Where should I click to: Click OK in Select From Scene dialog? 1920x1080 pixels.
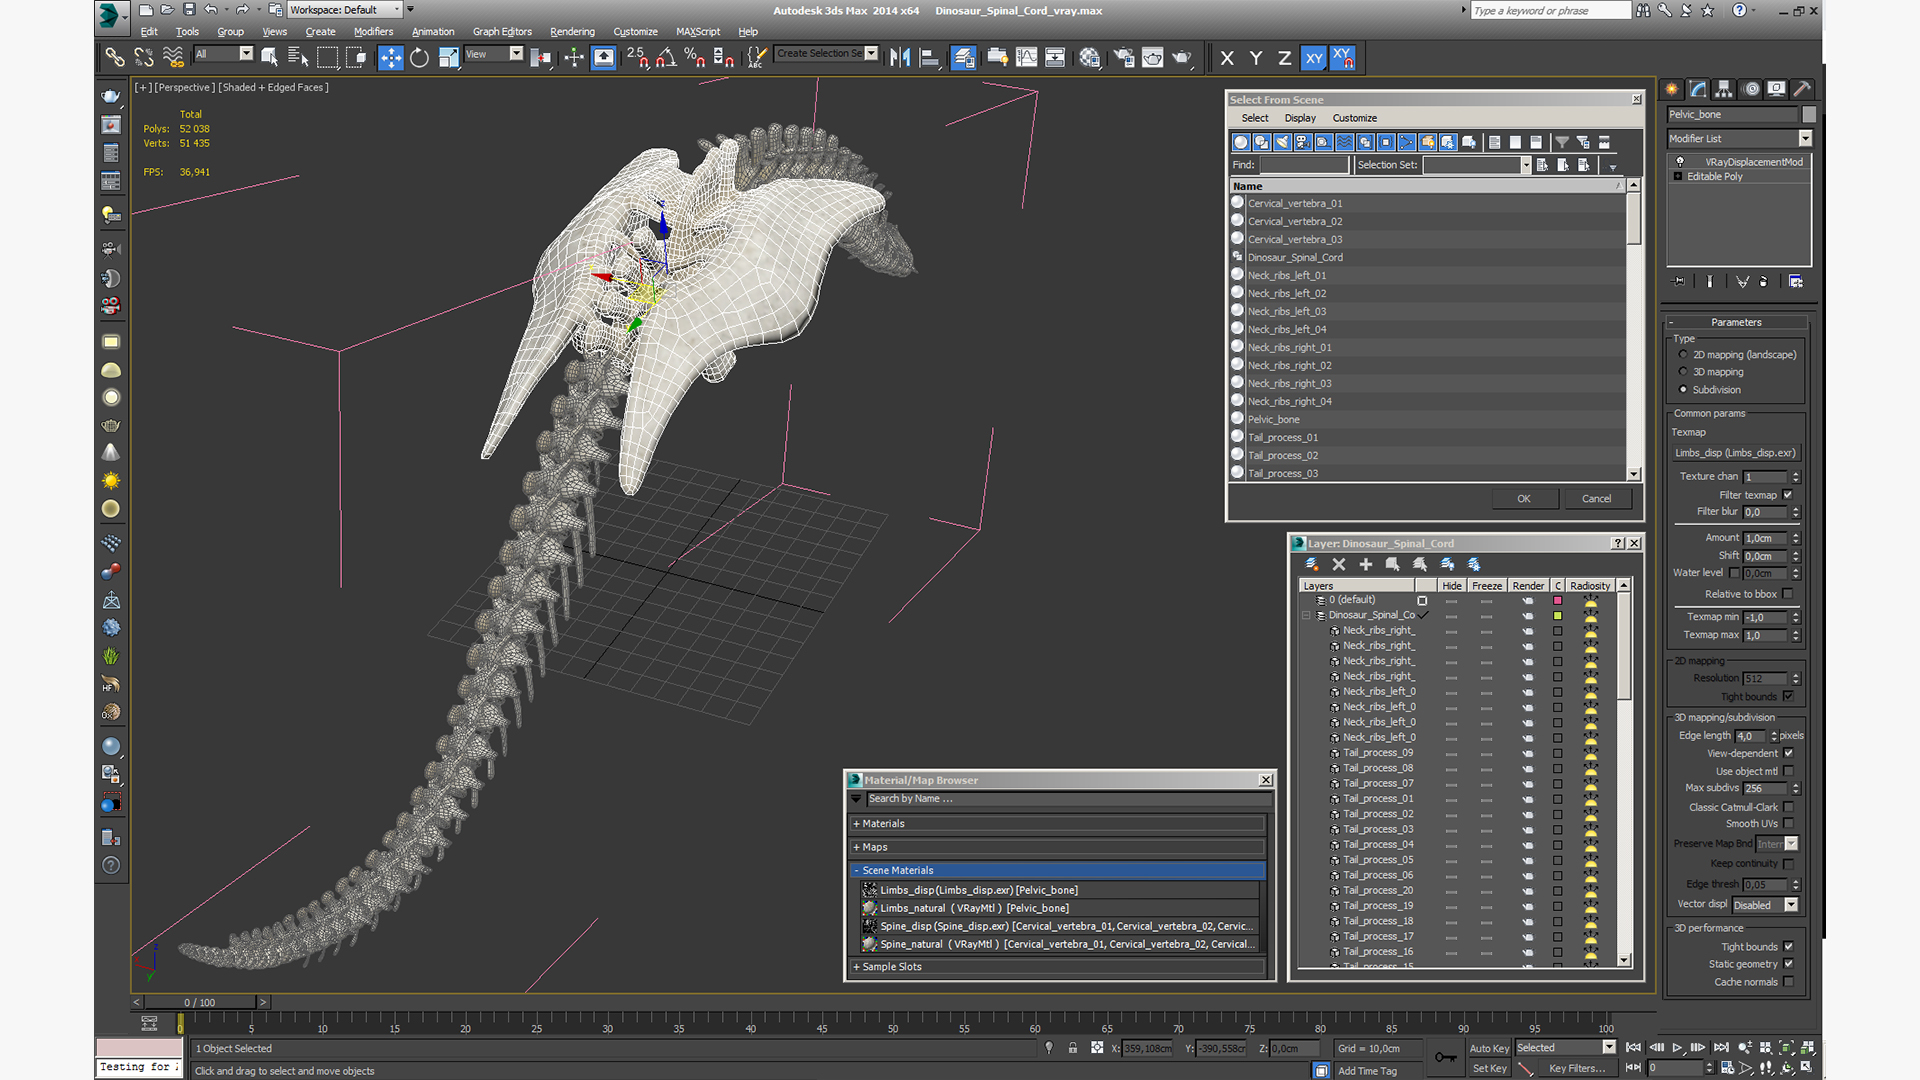tap(1524, 499)
